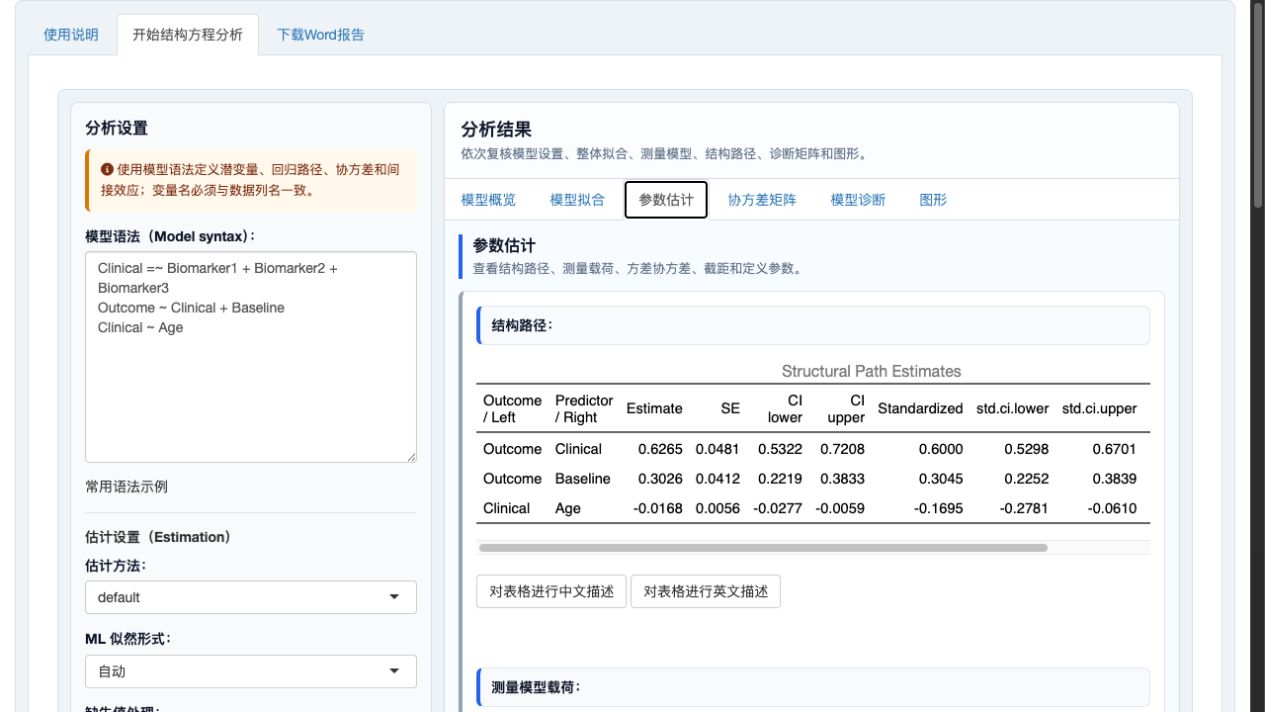Click the Estimate value 0.6265
The width and height of the screenshot is (1265, 712).
(x=660, y=449)
